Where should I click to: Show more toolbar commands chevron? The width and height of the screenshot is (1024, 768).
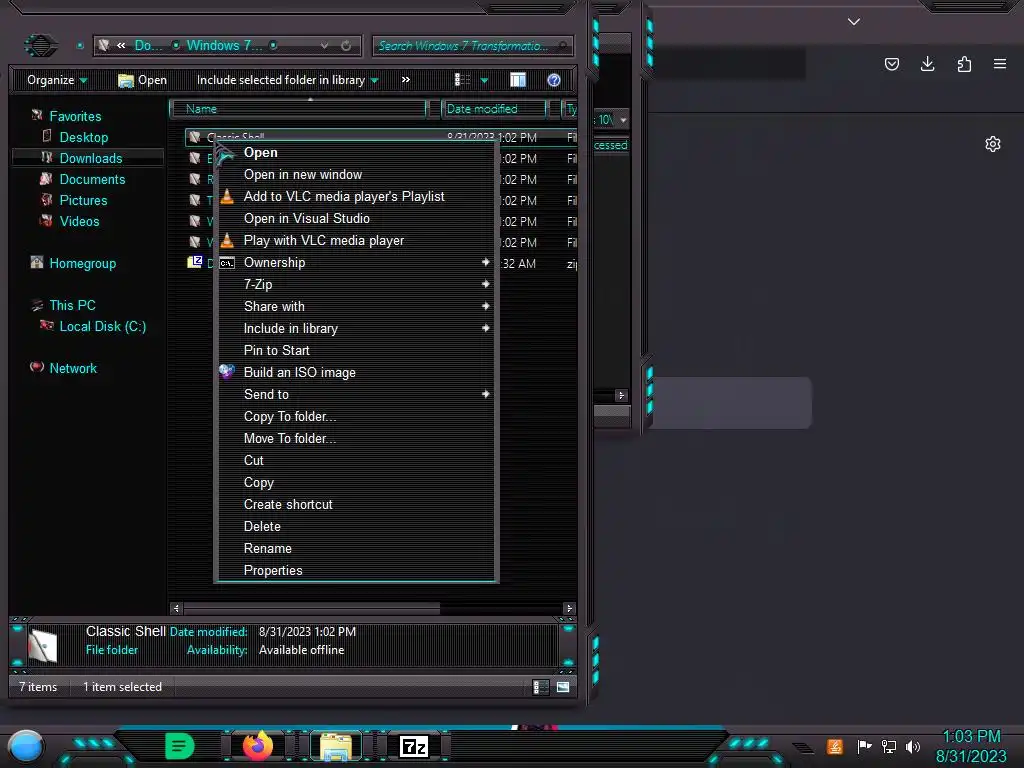tap(406, 80)
